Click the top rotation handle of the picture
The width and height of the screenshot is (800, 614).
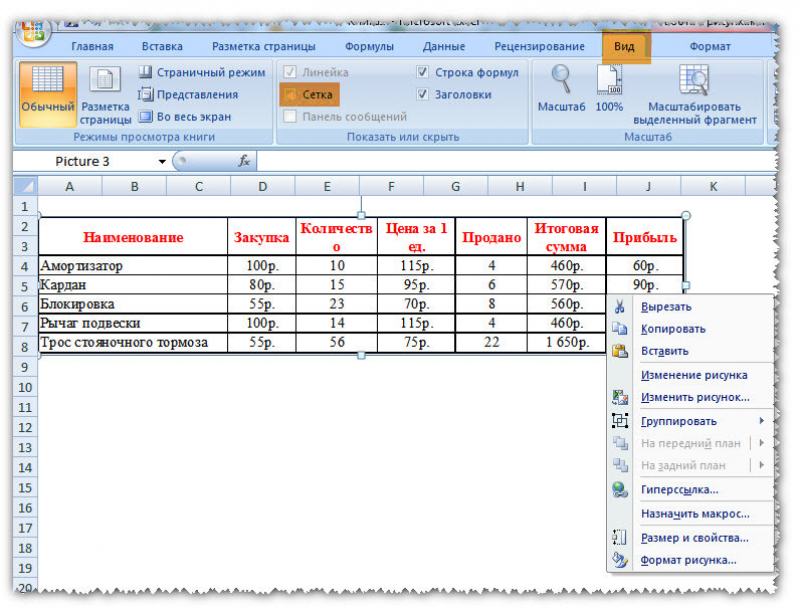click(361, 215)
